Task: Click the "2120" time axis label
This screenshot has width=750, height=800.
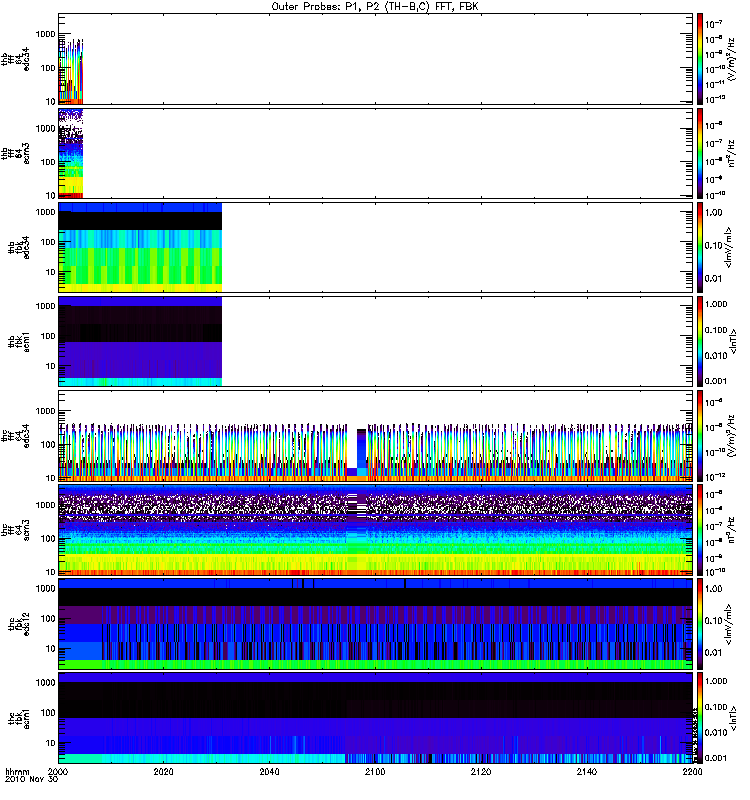Action: click(x=481, y=772)
